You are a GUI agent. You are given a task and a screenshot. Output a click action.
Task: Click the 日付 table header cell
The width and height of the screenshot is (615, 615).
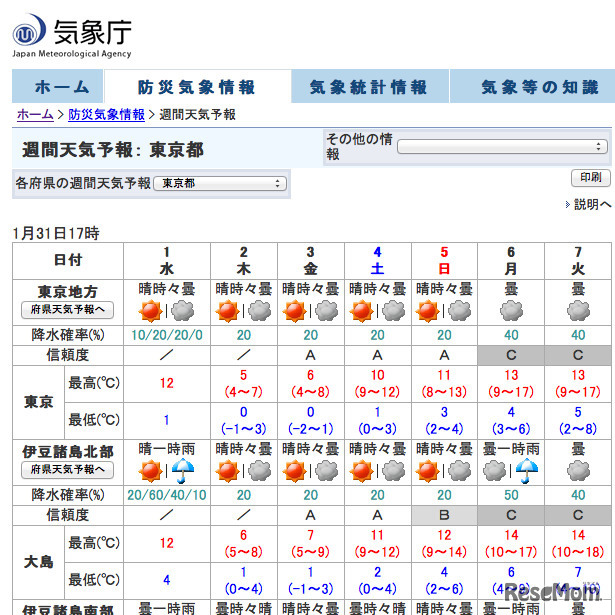click(68, 260)
